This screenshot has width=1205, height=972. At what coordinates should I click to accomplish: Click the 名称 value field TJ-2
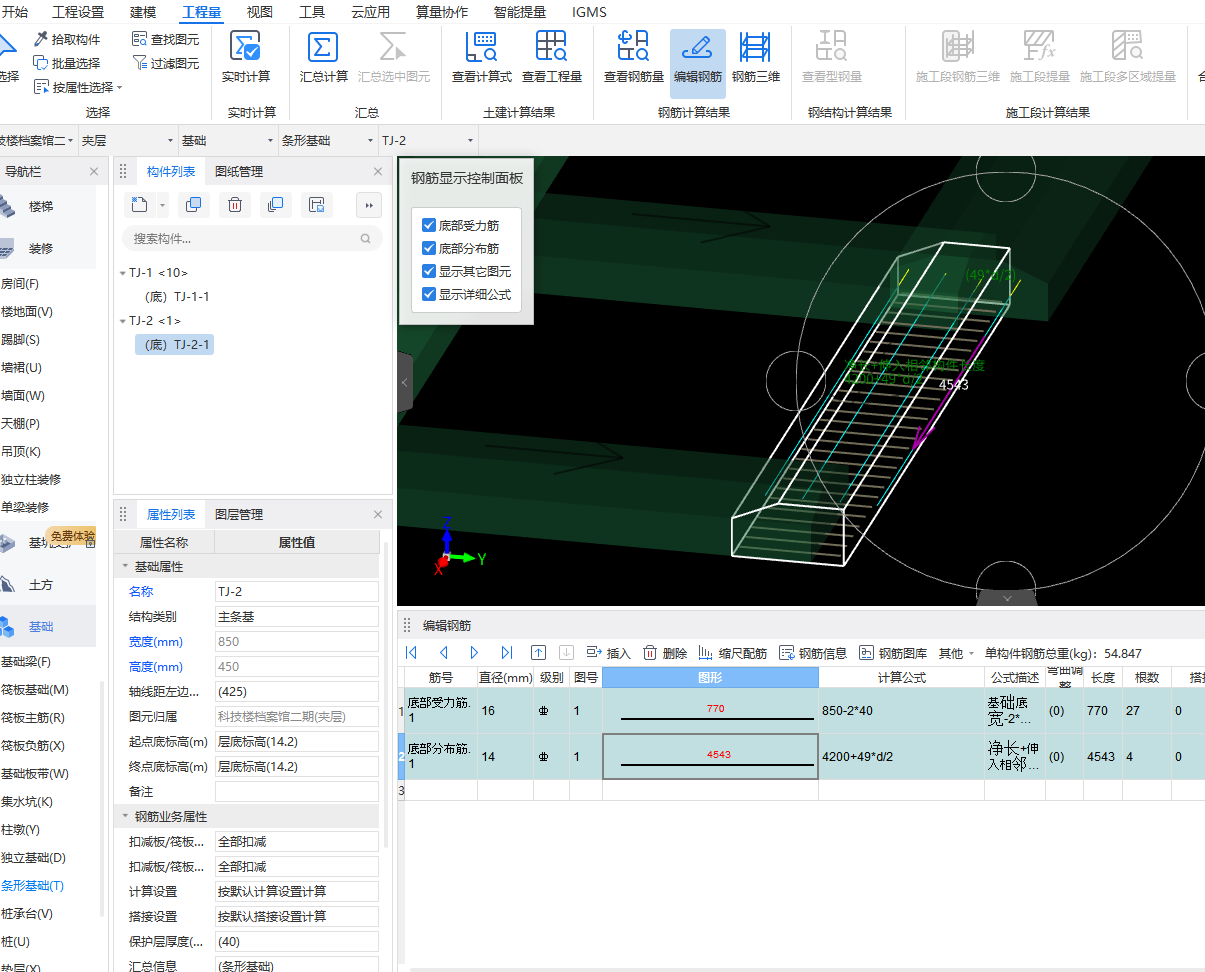click(297, 592)
